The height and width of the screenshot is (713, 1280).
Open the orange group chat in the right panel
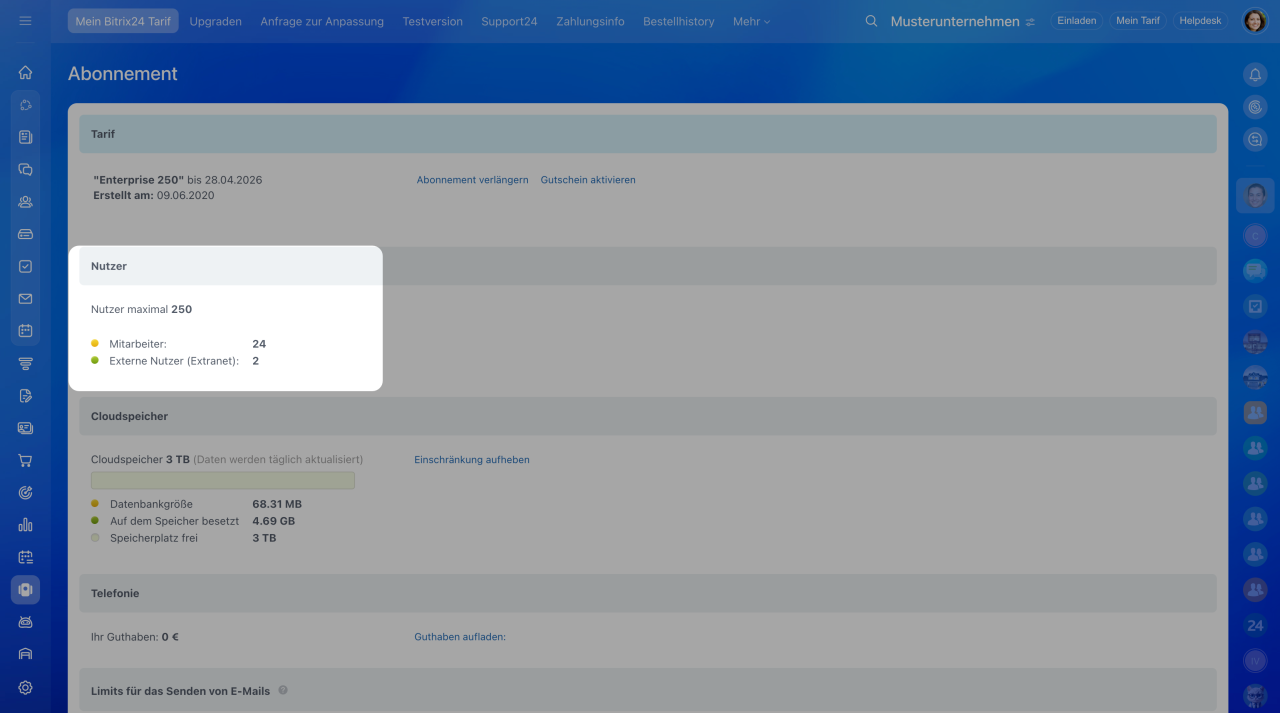pos(1255,411)
